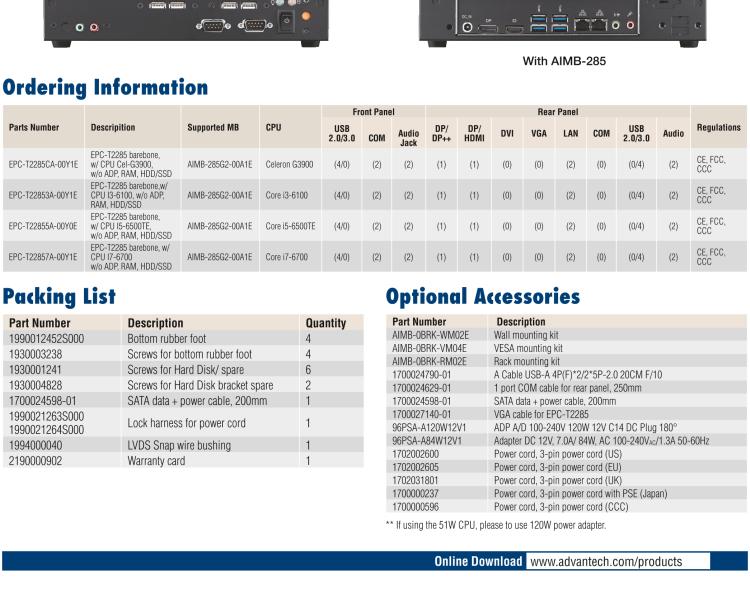Click the Rear Panel column group header
The image size is (750, 591).
pyautogui.click(x=558, y=112)
